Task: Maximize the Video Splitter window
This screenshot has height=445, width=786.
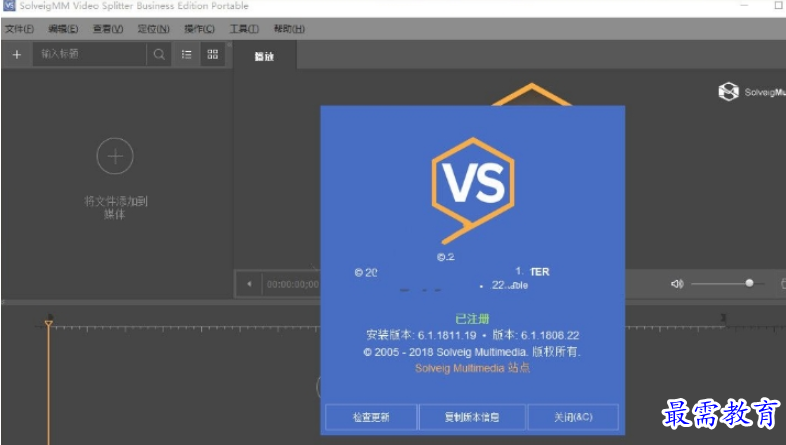Action: point(778,6)
